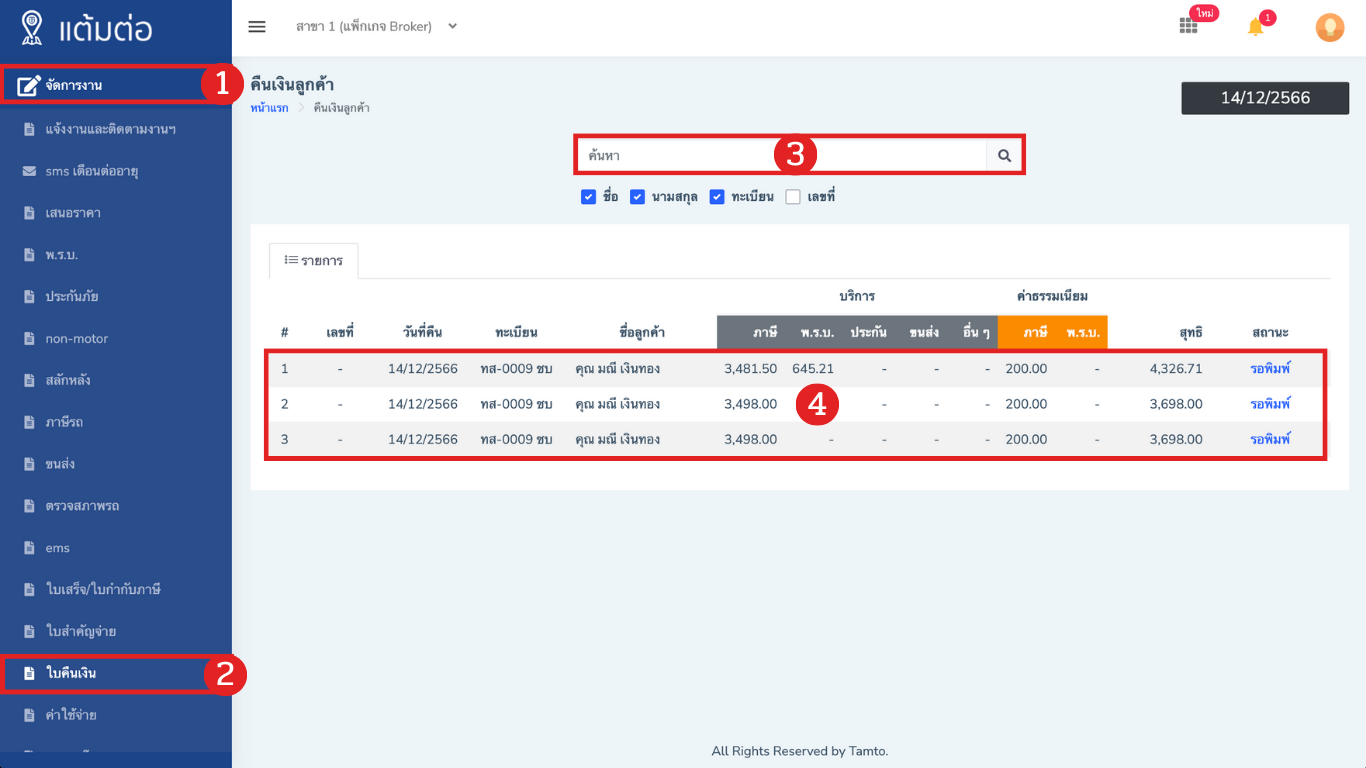Image resolution: width=1366 pixels, height=768 pixels.
Task: Uncheck the ทะเบียน search checkbox
Action: tap(717, 197)
